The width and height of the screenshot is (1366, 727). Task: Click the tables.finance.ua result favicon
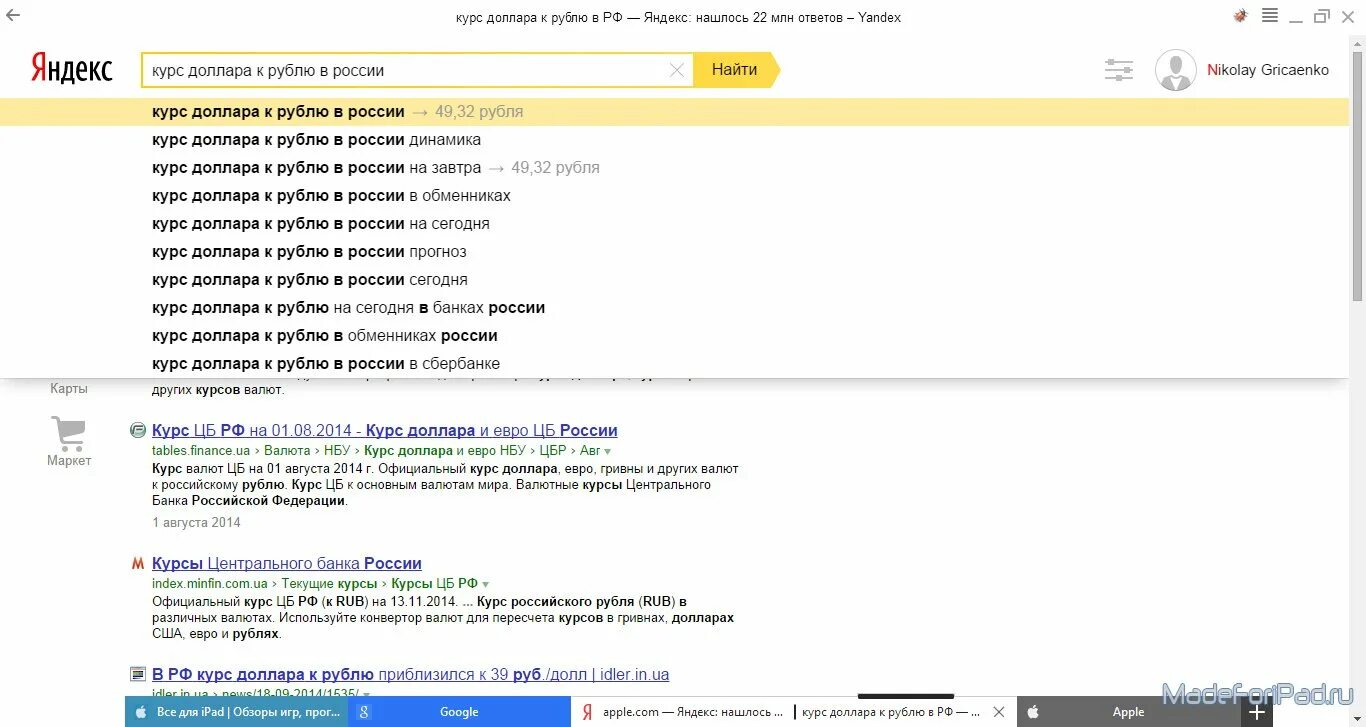pyautogui.click(x=138, y=430)
